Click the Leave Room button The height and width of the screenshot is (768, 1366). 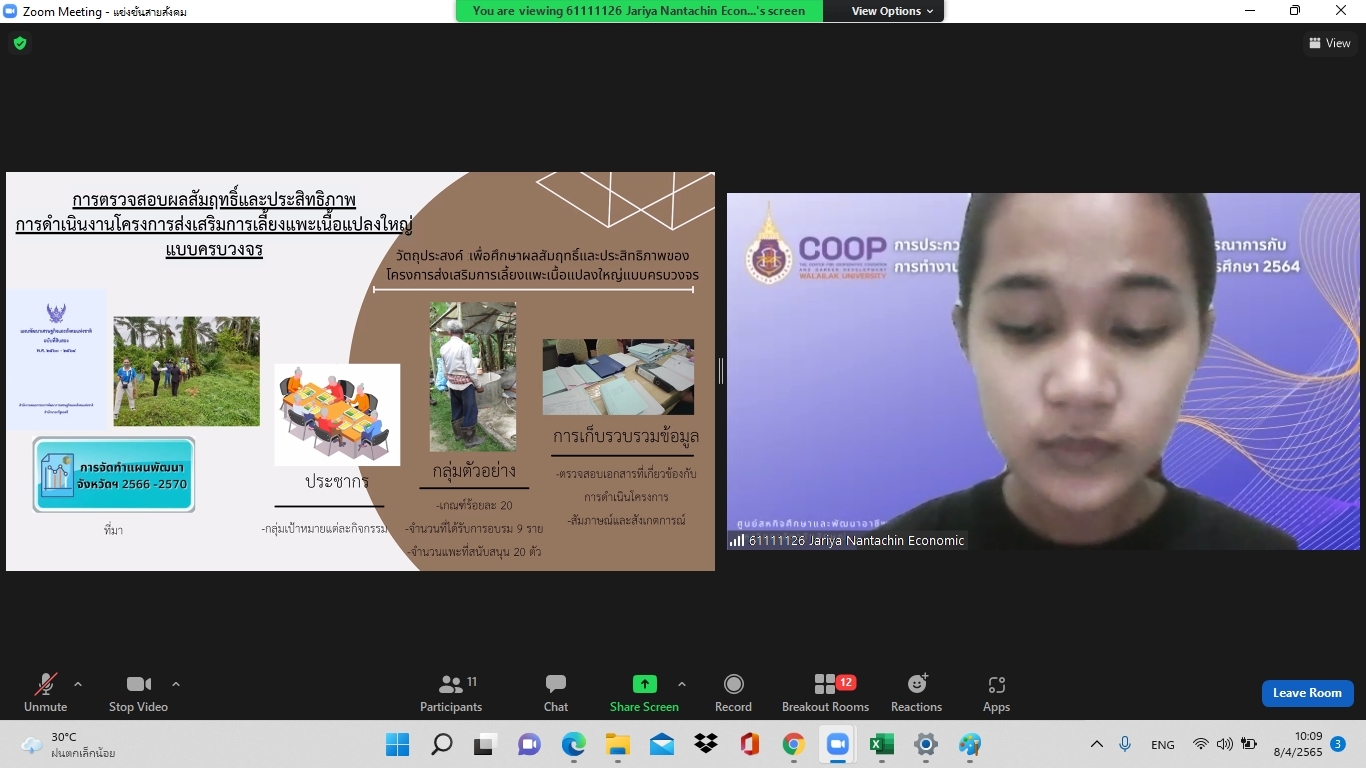(1307, 693)
